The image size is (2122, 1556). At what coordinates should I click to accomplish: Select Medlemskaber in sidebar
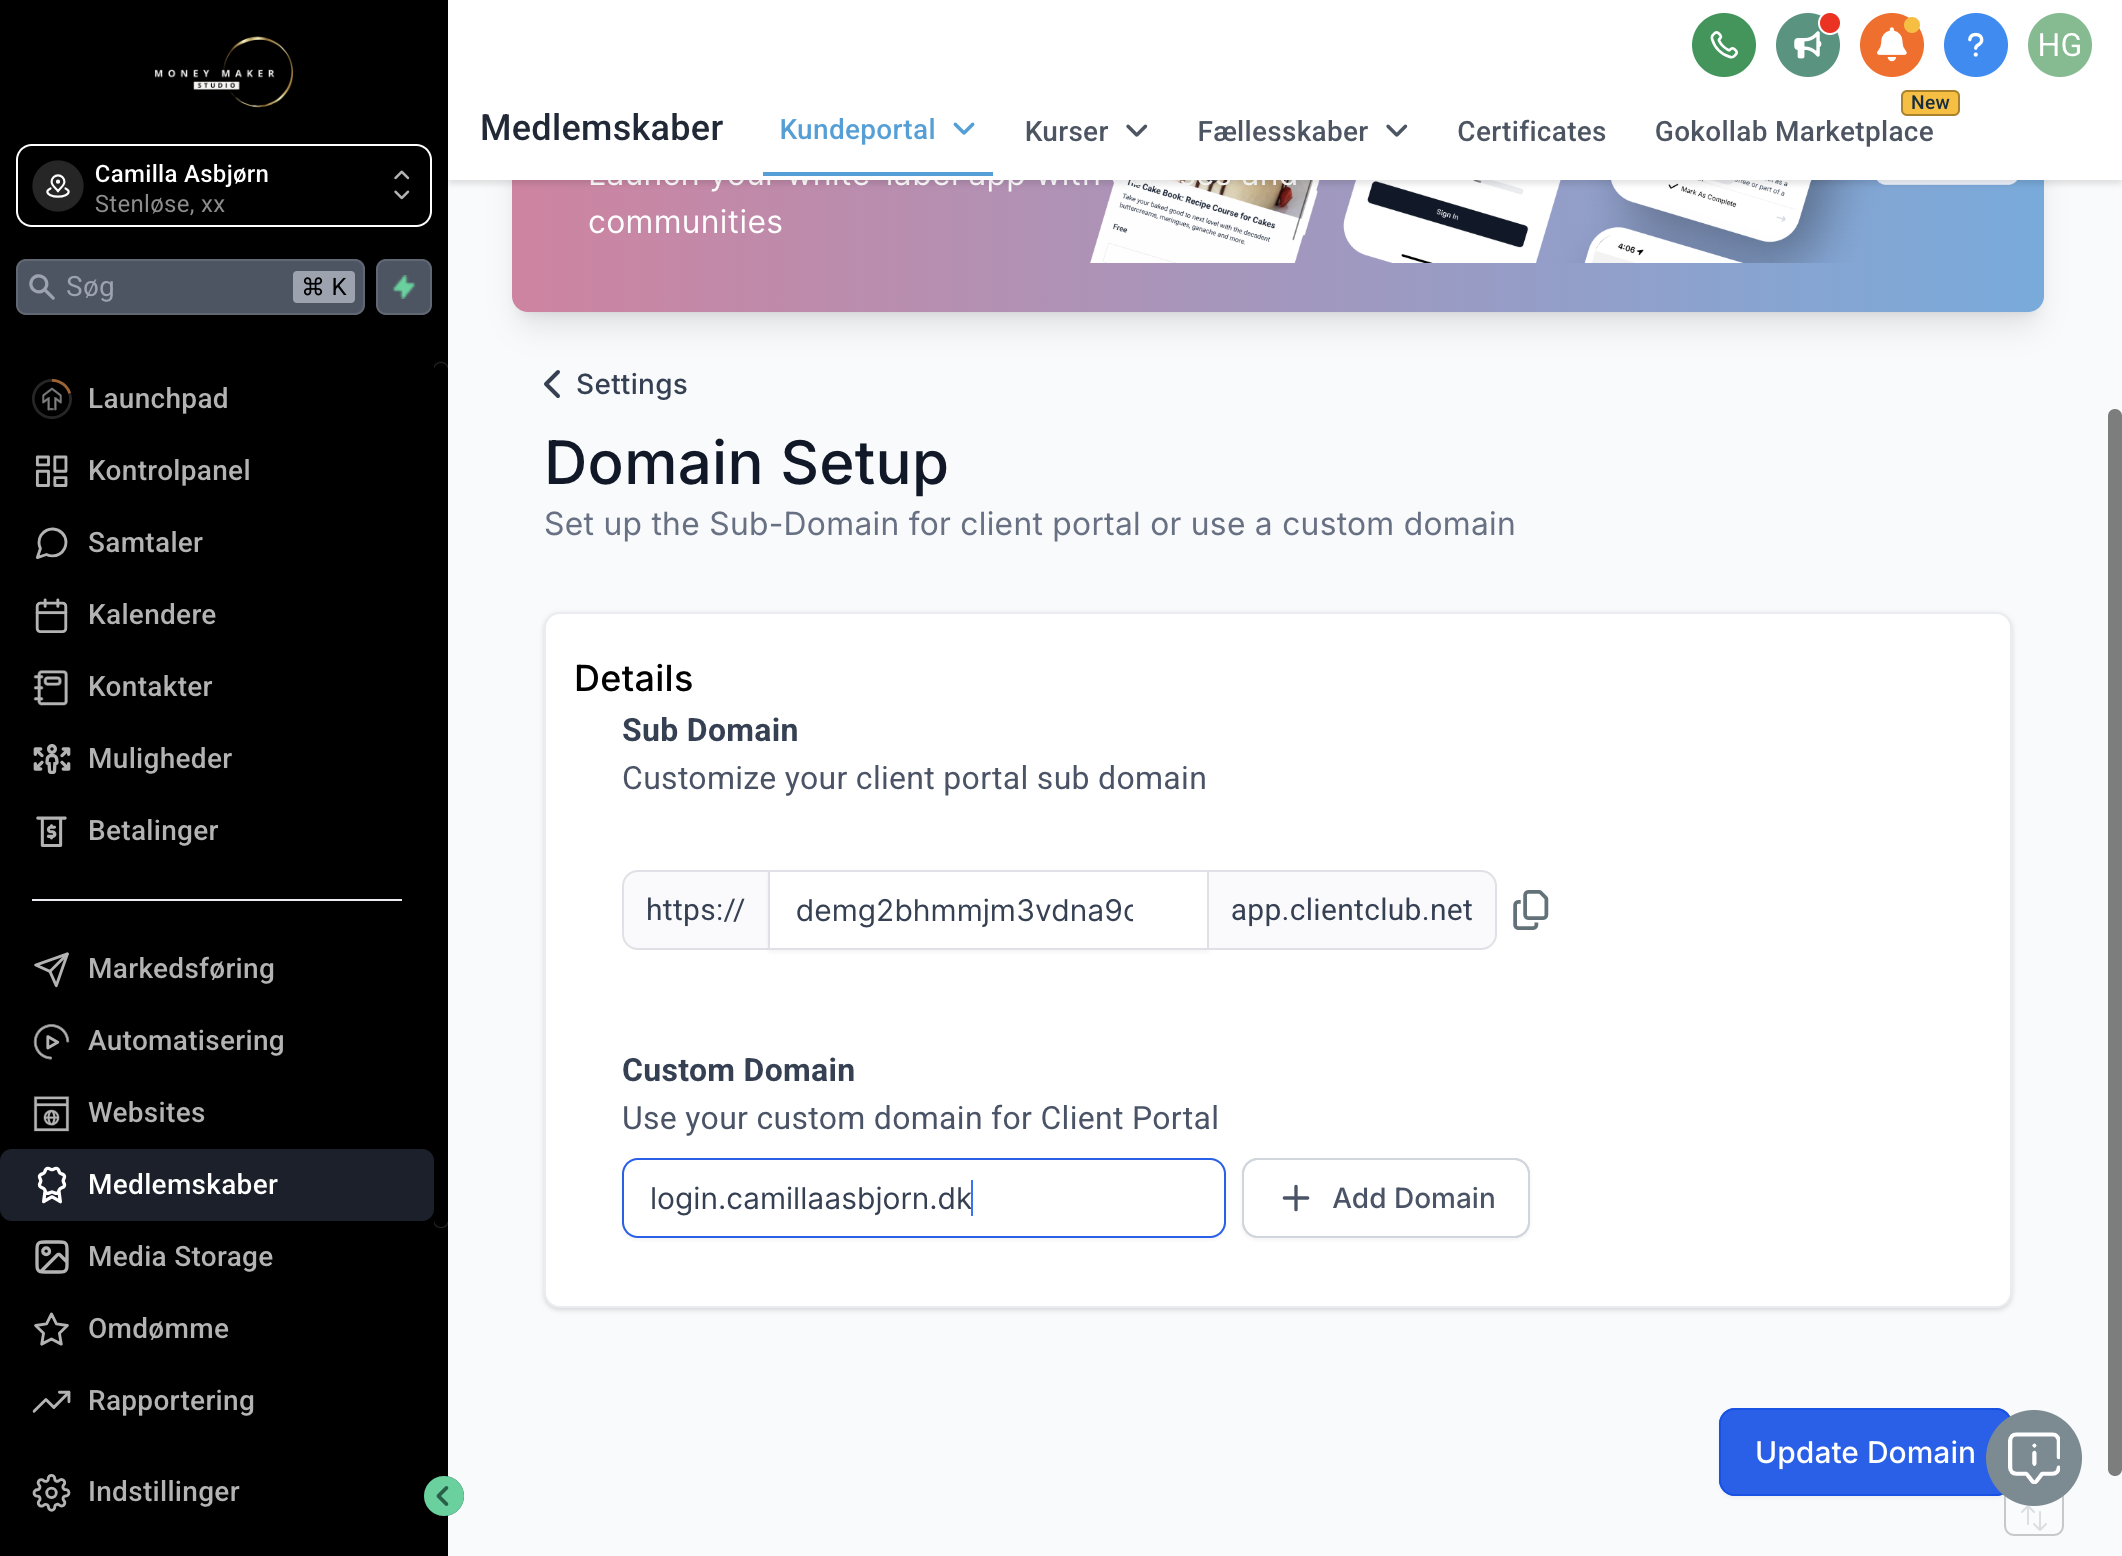coord(217,1184)
